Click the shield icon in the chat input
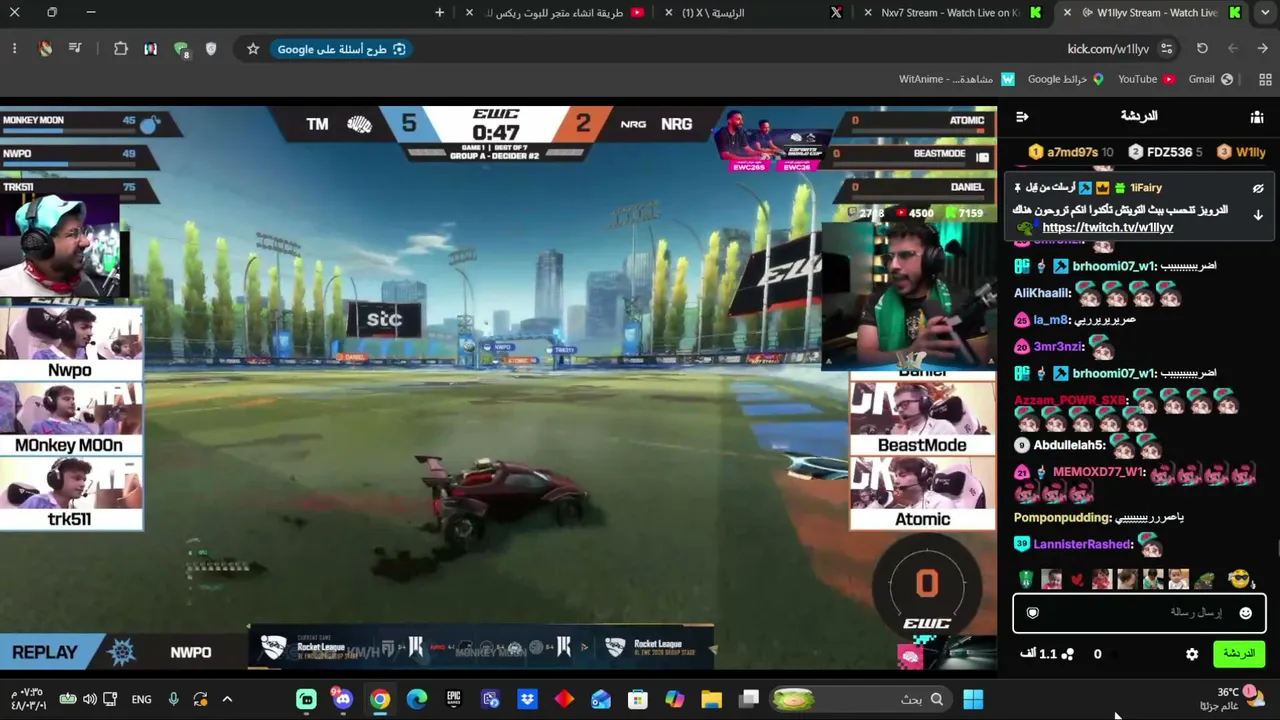Image resolution: width=1280 pixels, height=720 pixels. (1033, 613)
